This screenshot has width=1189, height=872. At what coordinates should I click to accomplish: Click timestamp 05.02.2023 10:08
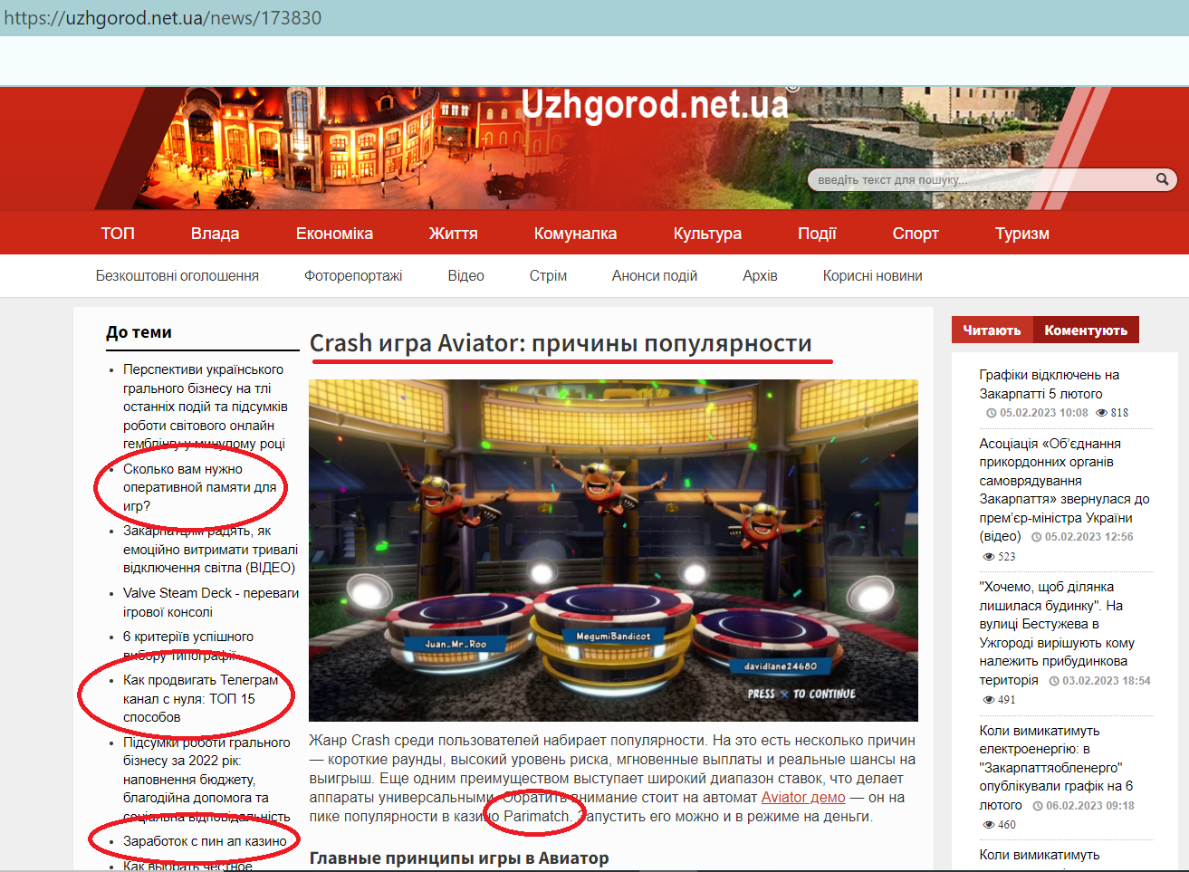[x=1043, y=412]
